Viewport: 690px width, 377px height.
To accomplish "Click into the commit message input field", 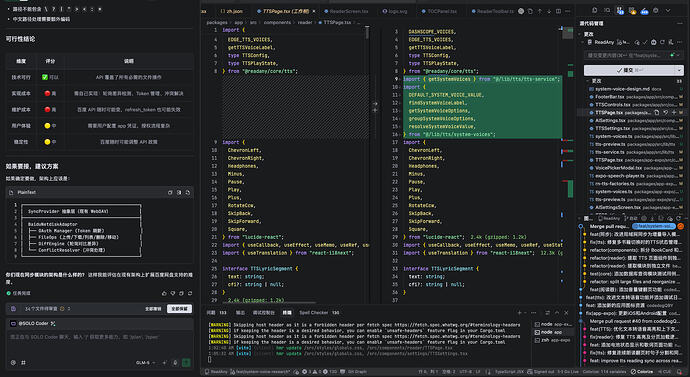I will pyautogui.click(x=625, y=55).
